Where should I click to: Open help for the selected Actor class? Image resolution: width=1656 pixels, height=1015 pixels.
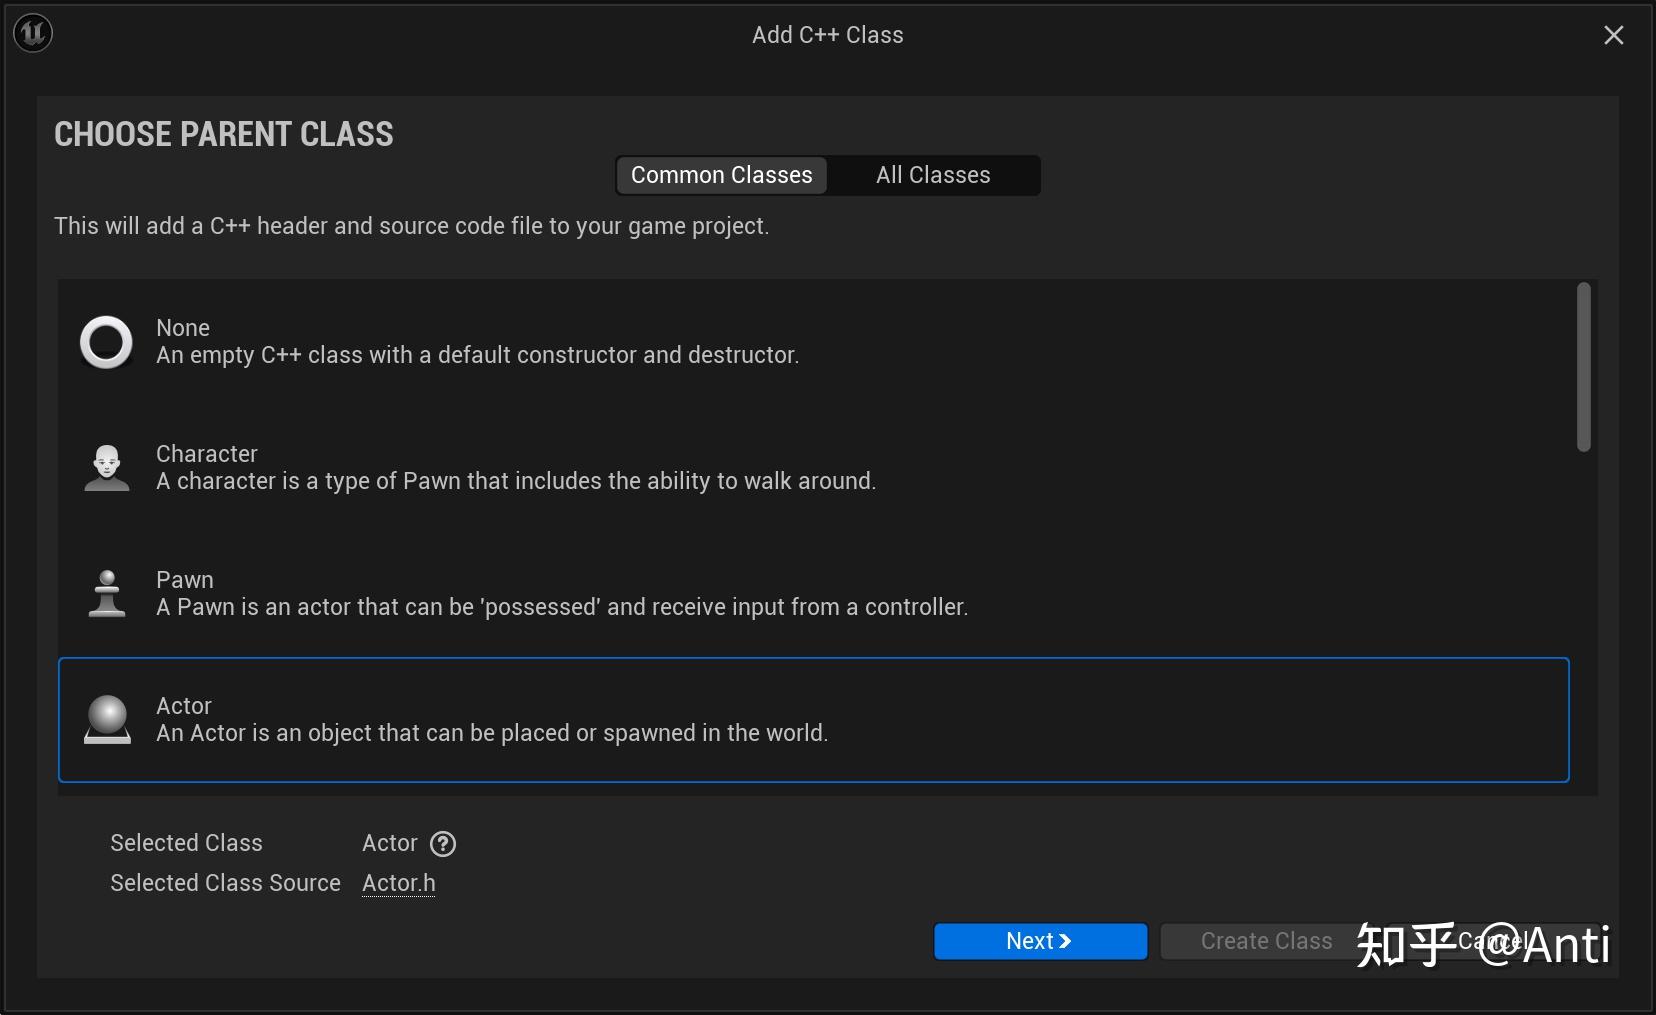(443, 844)
